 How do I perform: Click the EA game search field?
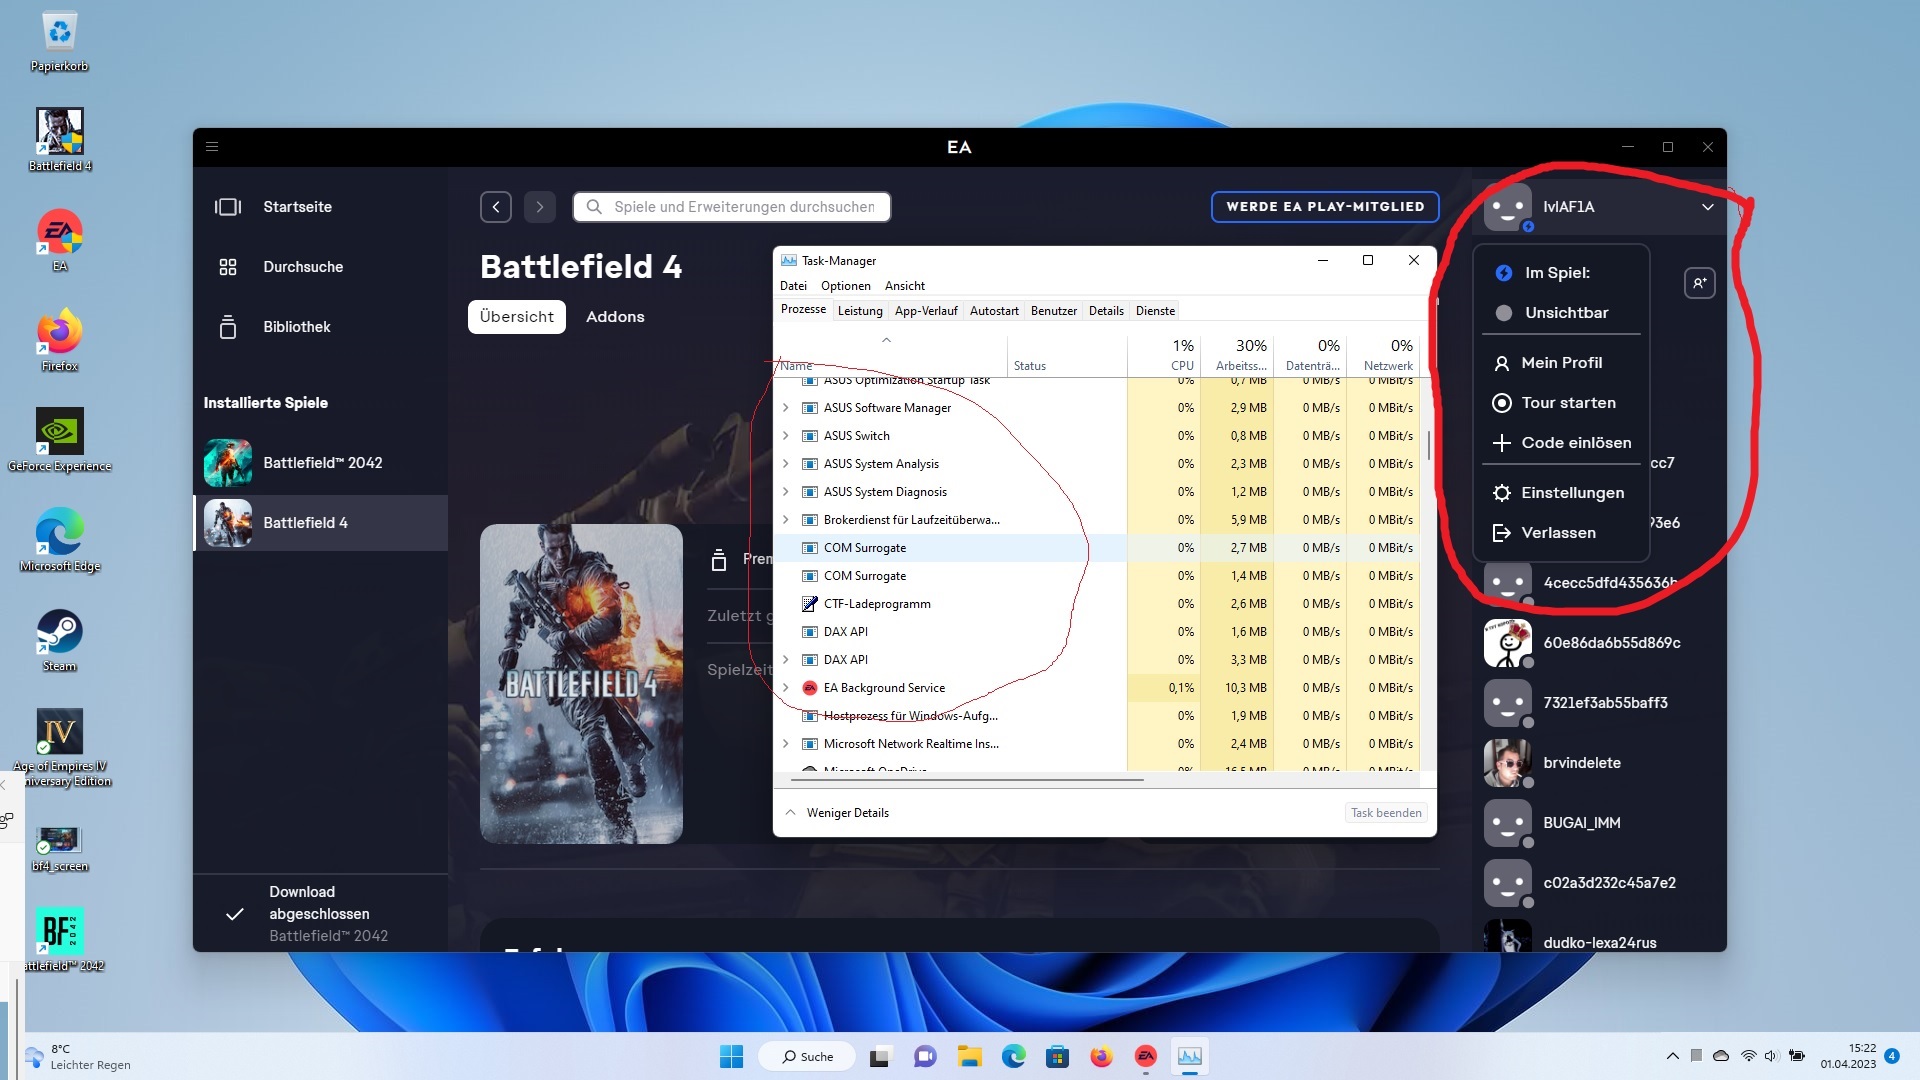point(732,207)
